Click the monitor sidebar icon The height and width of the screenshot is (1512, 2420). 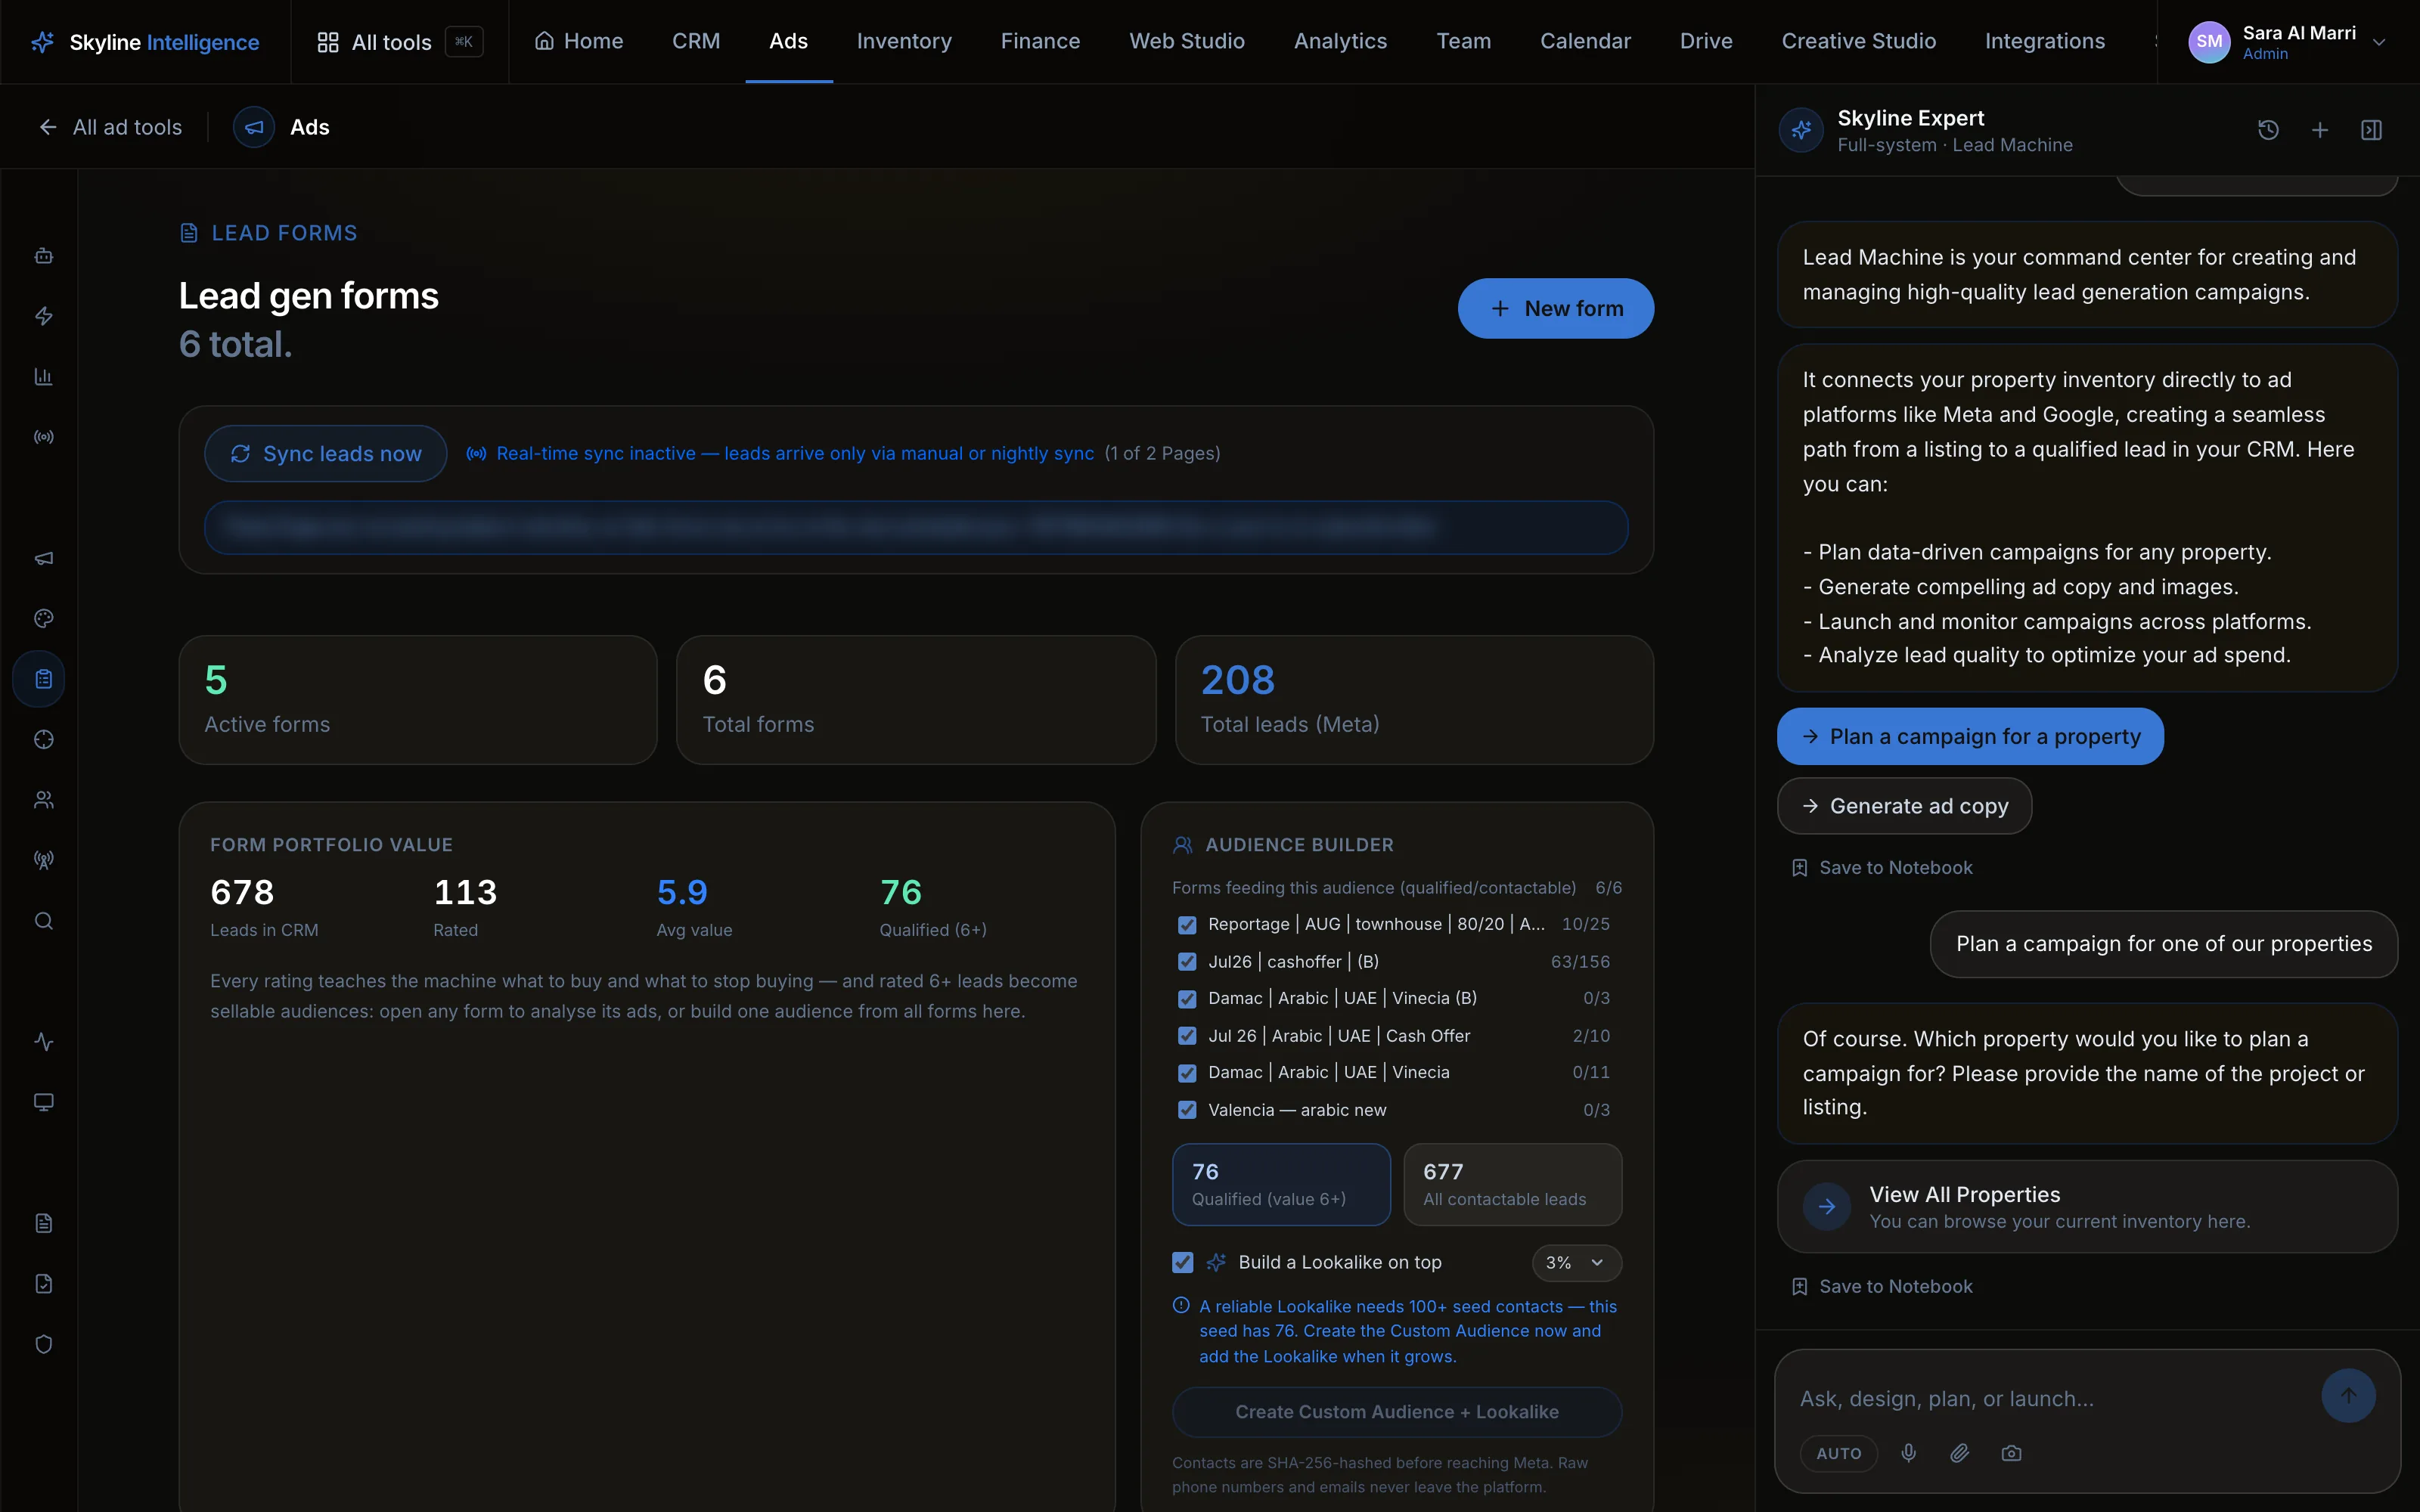pyautogui.click(x=43, y=1102)
